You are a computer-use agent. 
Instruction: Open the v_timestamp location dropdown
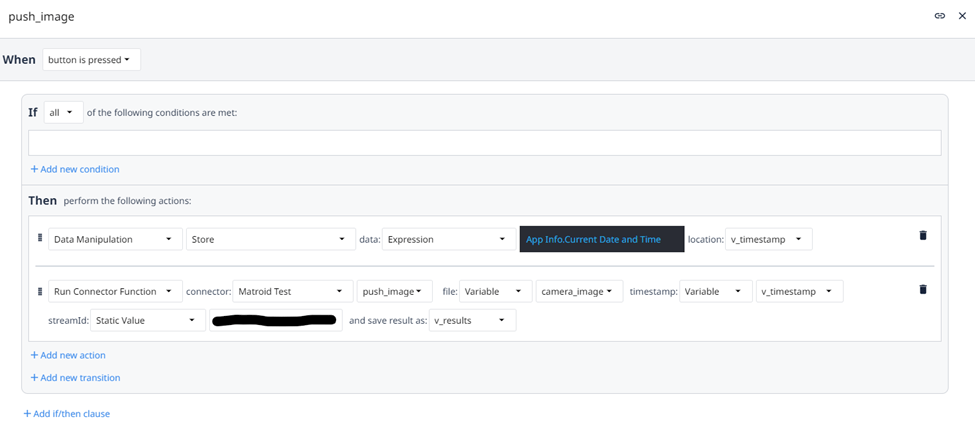point(768,239)
